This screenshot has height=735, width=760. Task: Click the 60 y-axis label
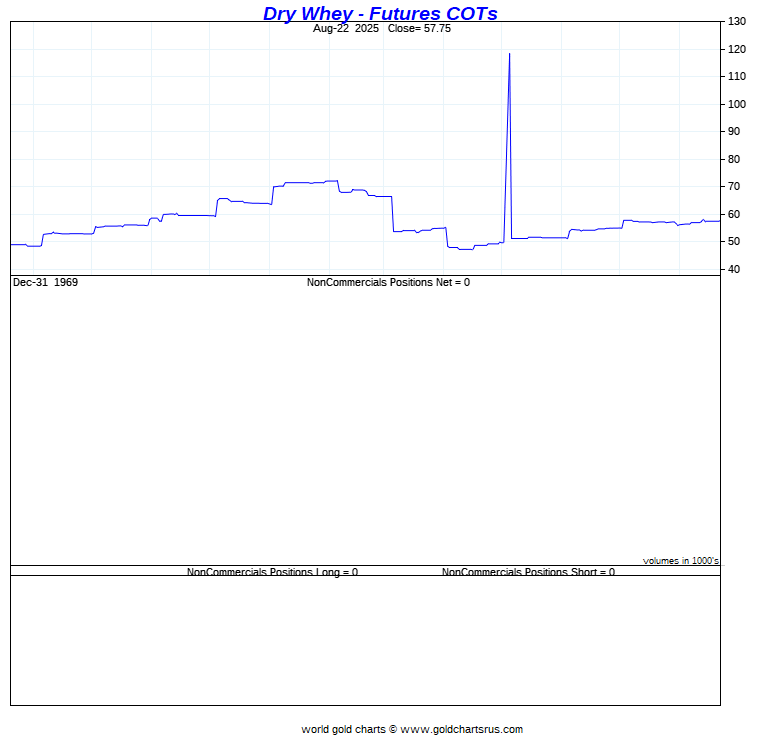click(x=734, y=214)
